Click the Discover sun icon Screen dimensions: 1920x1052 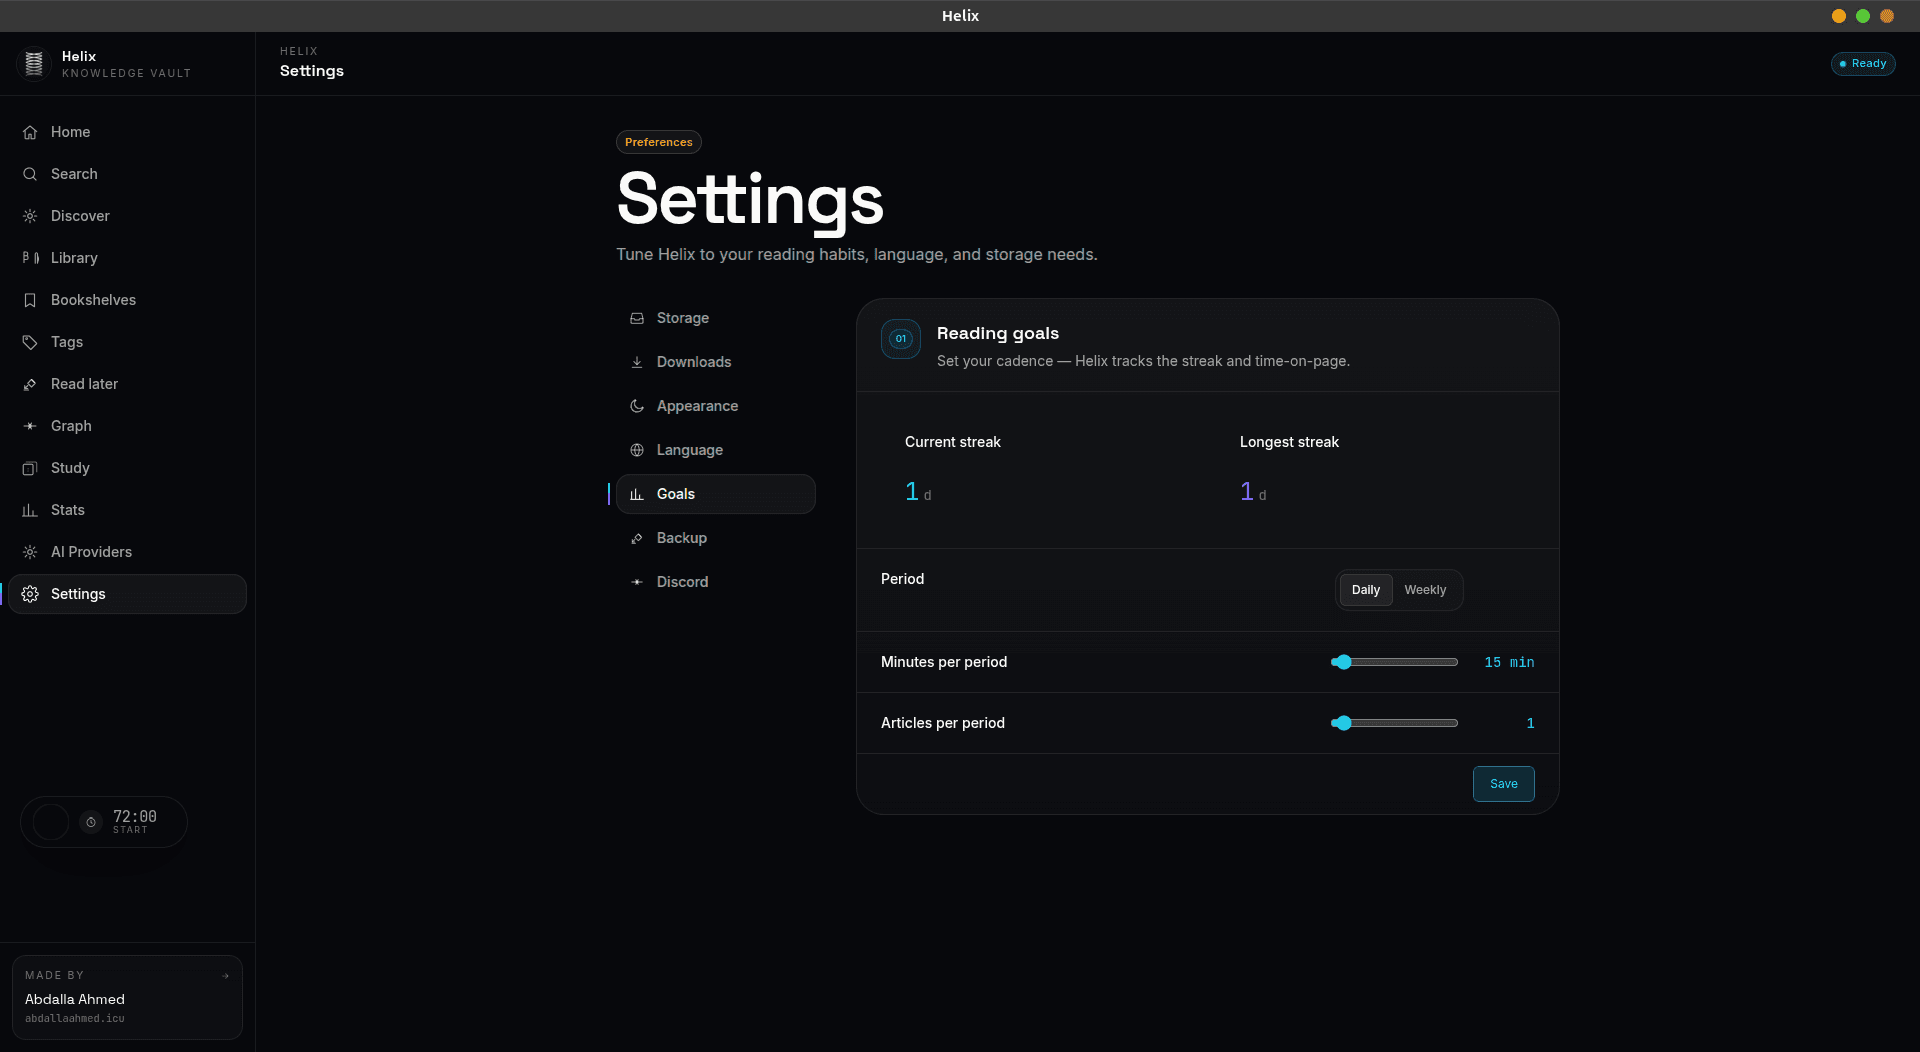pos(30,216)
